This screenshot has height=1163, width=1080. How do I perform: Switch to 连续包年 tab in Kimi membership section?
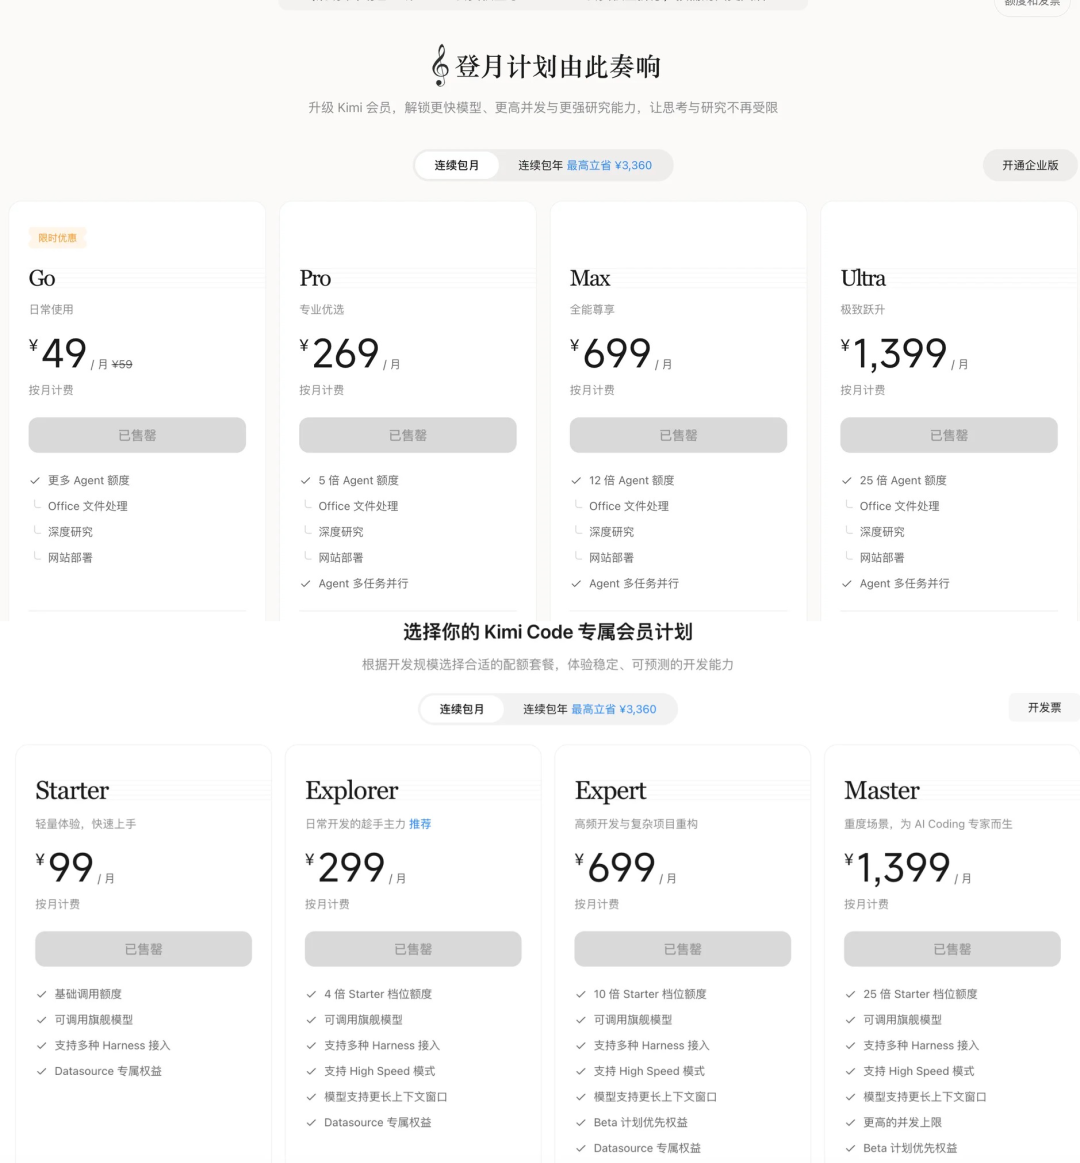585,165
